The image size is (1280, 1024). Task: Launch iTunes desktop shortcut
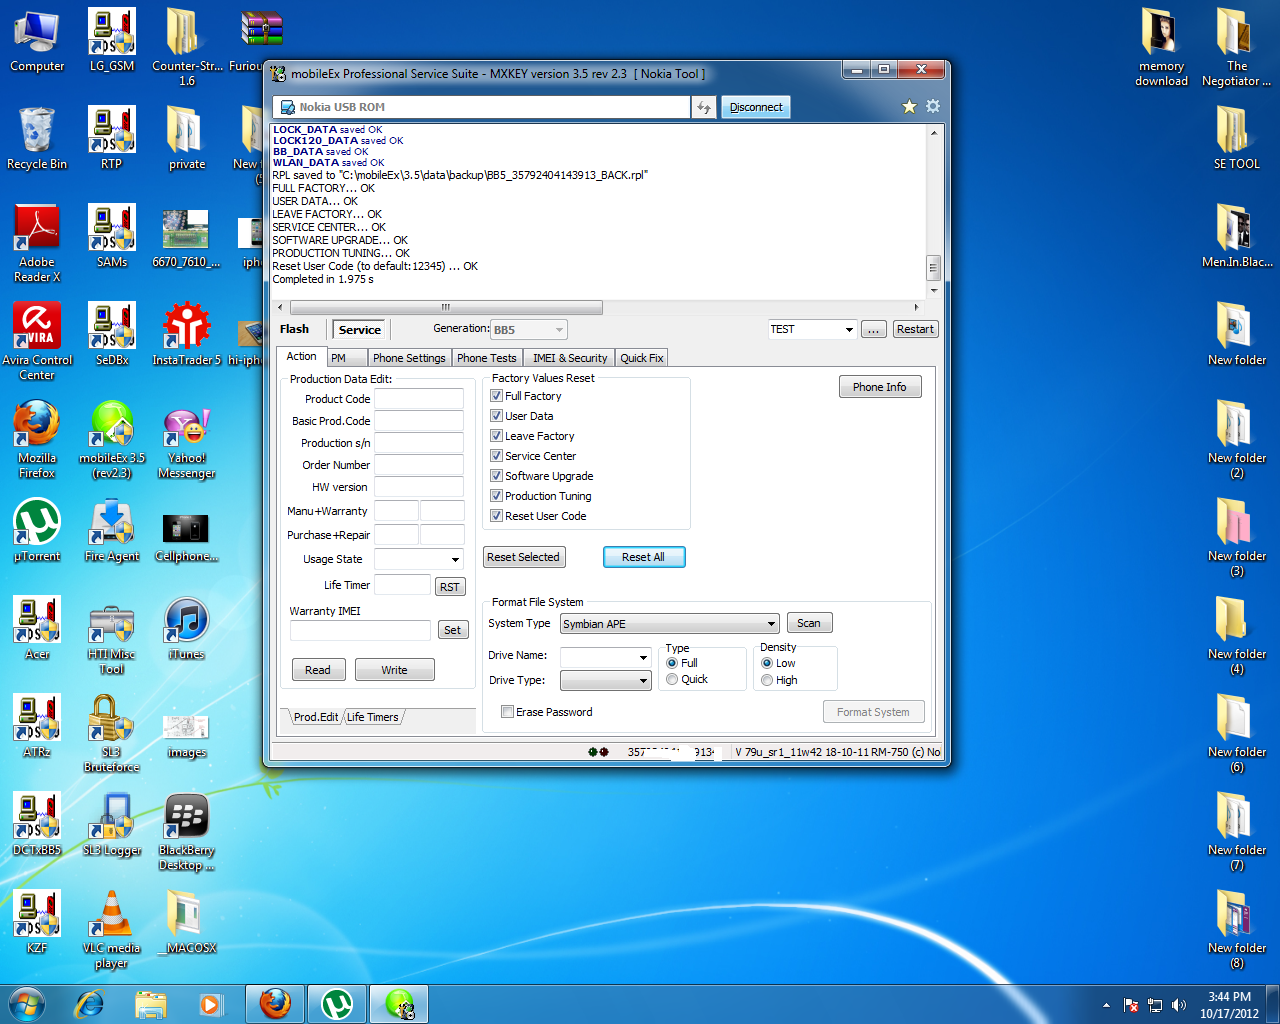pyautogui.click(x=187, y=629)
